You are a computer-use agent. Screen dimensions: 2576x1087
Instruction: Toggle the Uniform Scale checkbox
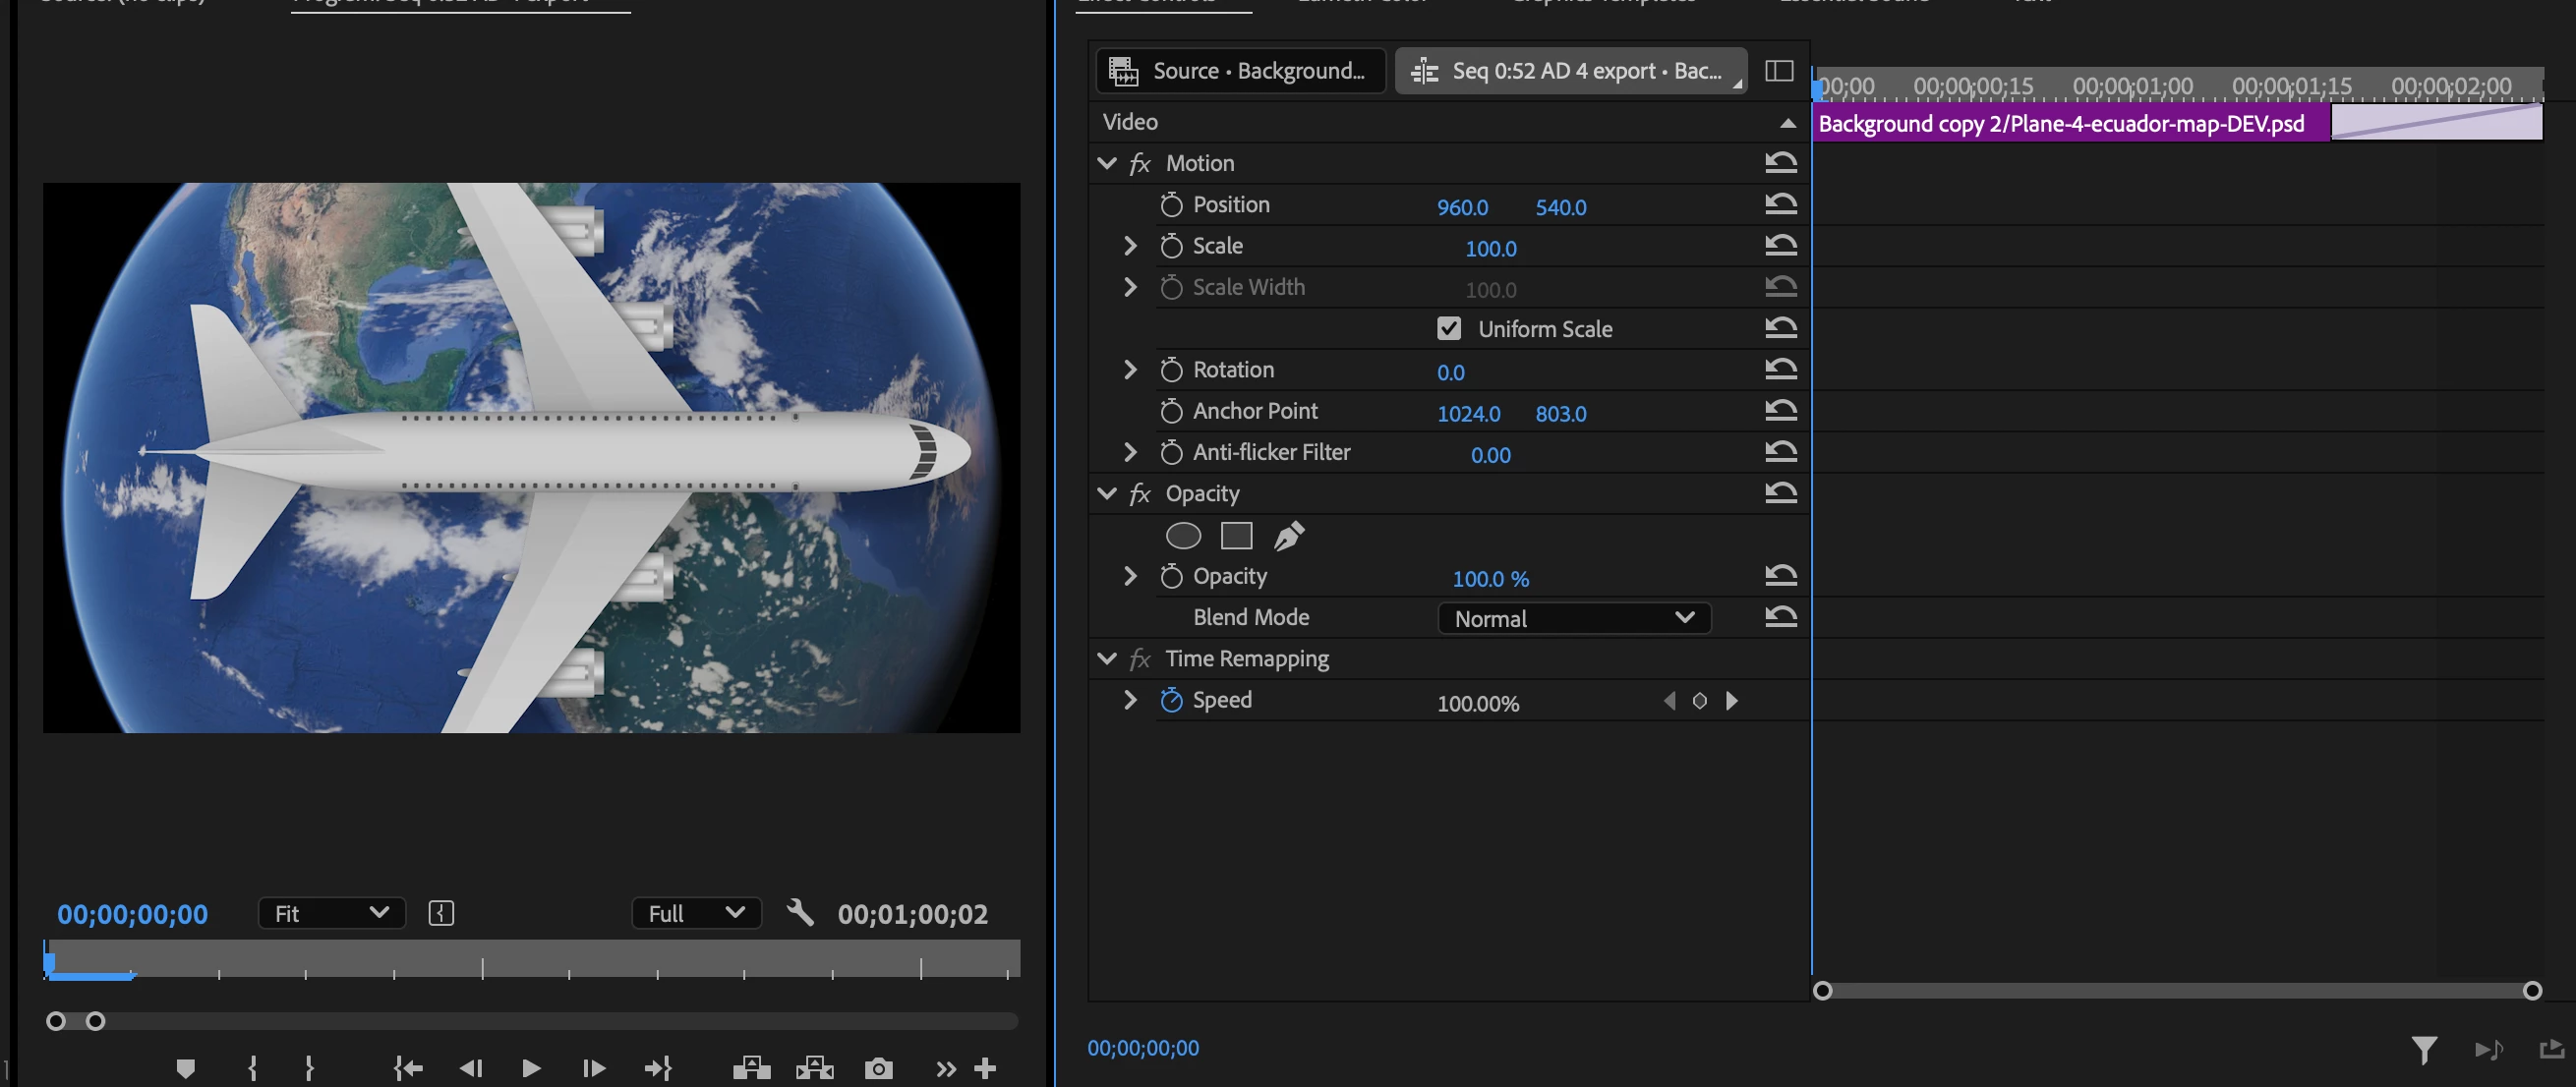click(x=1448, y=328)
